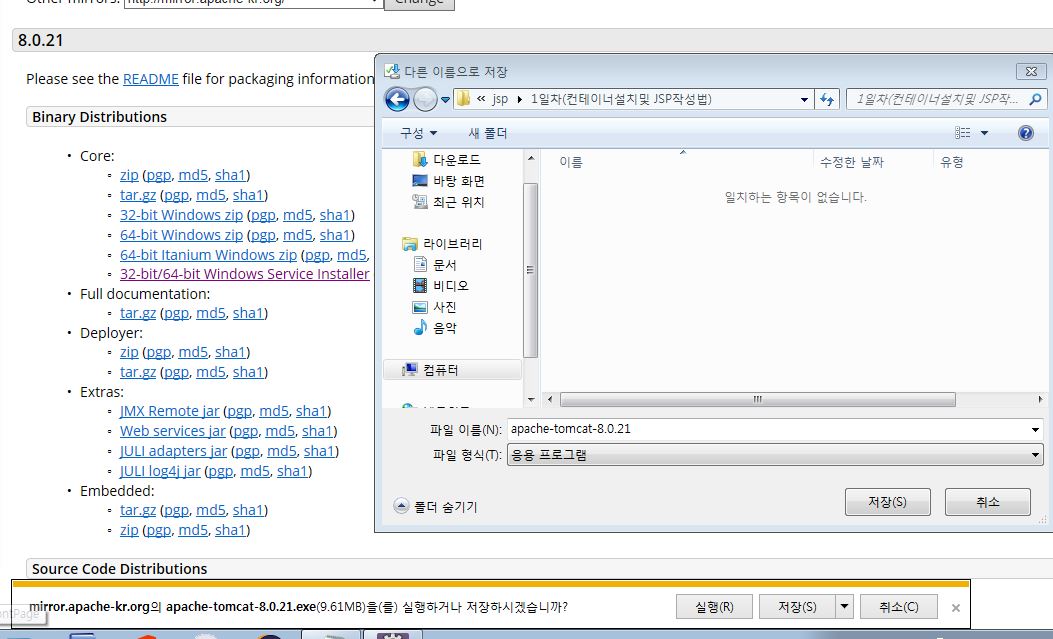Screen dimensions: 1053x639
Task: Click the Core tar.gz link
Action: 138,195
